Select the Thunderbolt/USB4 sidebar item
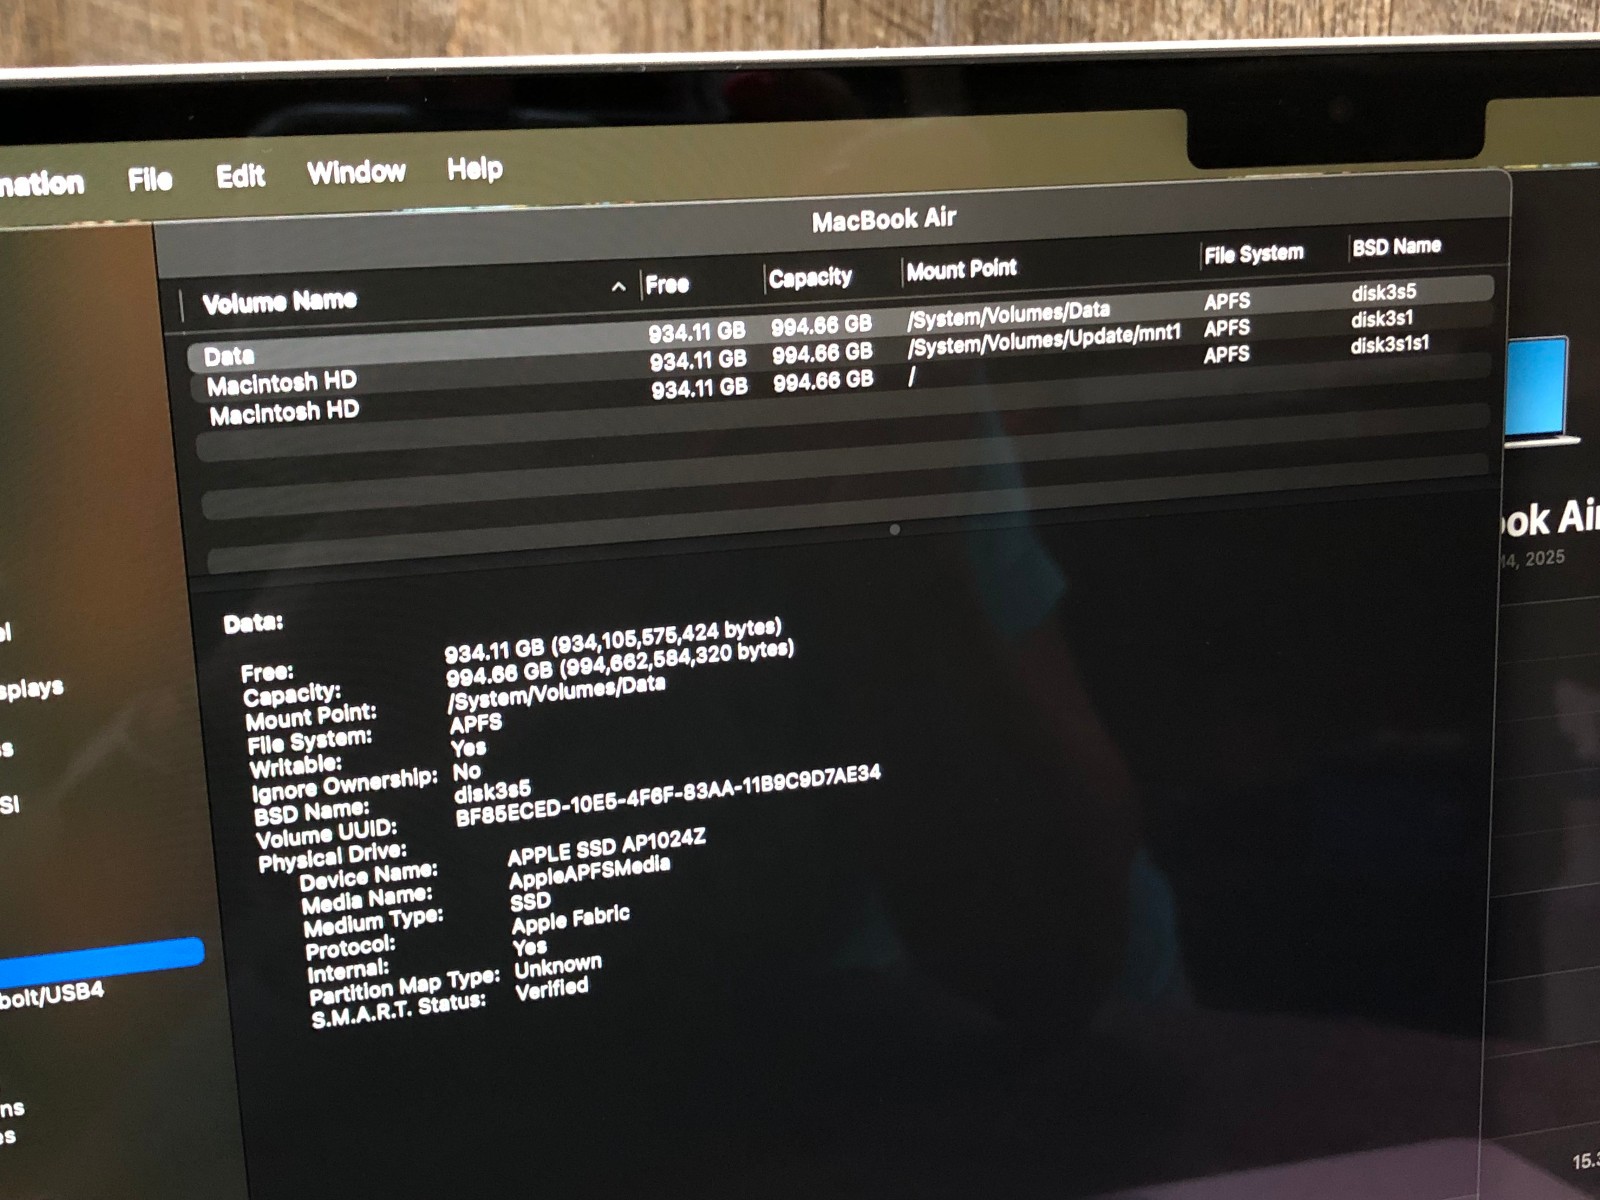The image size is (1600, 1200). coord(50,996)
